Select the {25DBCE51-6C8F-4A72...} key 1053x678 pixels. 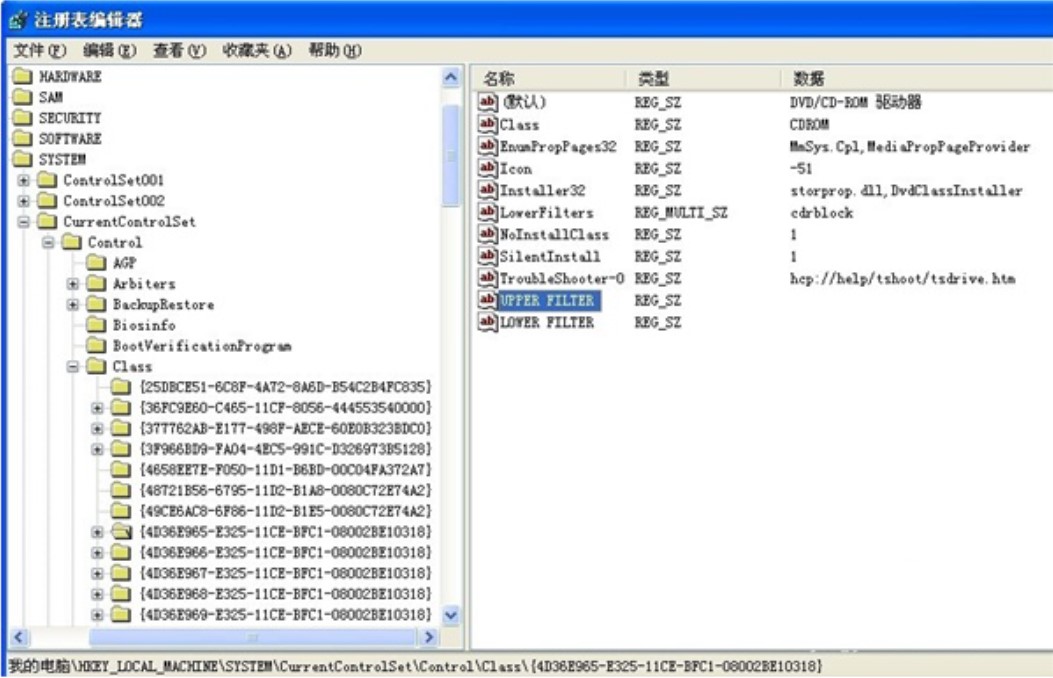[285, 387]
